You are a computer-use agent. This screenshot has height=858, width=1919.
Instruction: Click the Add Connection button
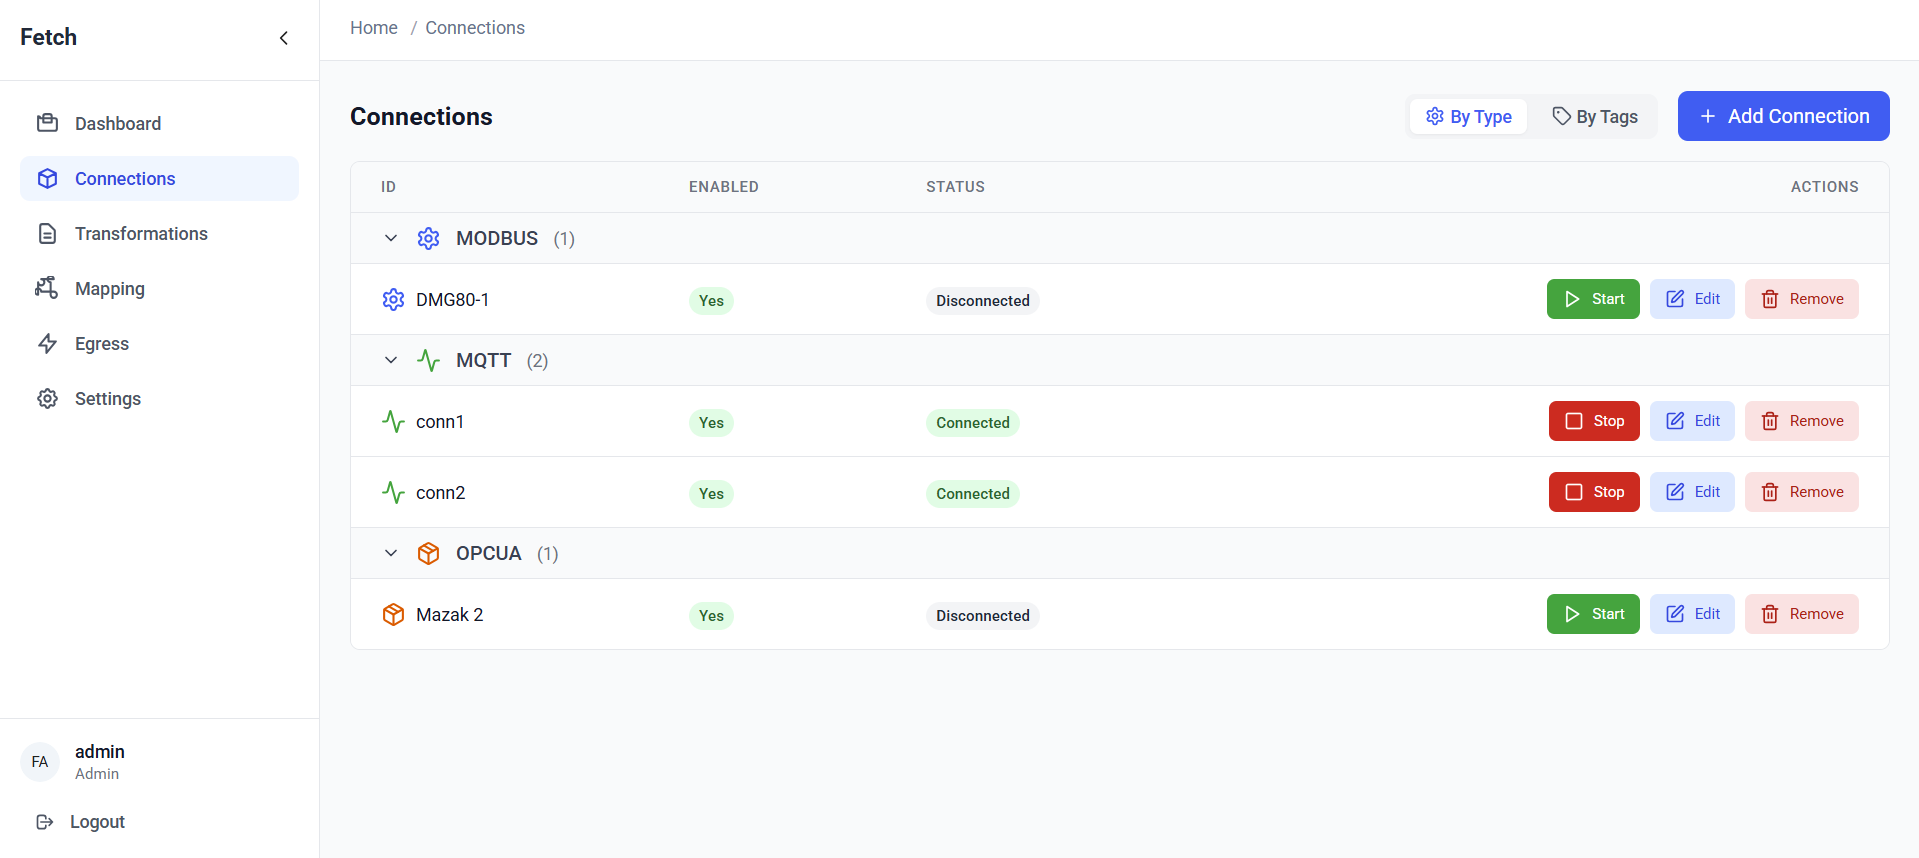[1783, 117]
